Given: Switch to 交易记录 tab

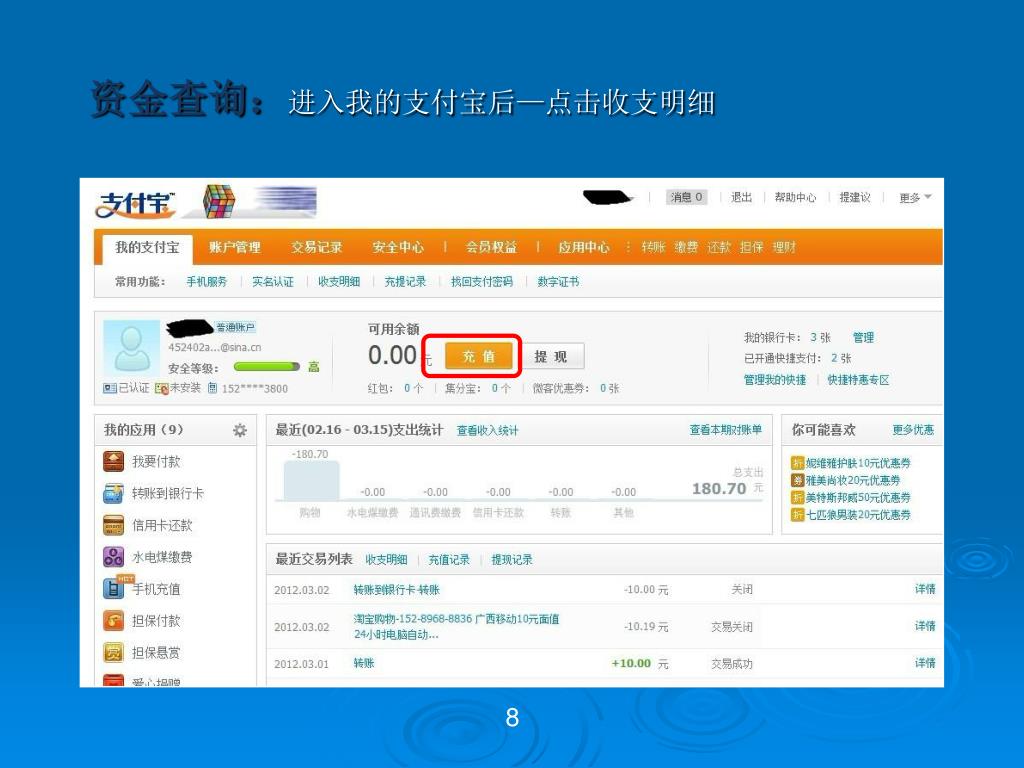Looking at the screenshot, I should pyautogui.click(x=317, y=248).
